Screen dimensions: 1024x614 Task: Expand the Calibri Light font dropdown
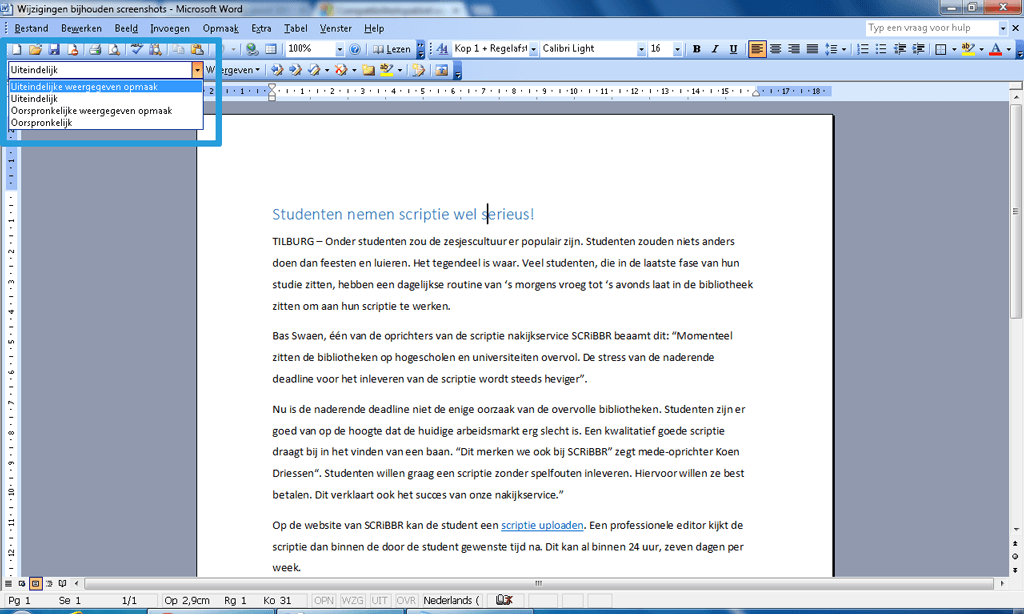pyautogui.click(x=641, y=49)
